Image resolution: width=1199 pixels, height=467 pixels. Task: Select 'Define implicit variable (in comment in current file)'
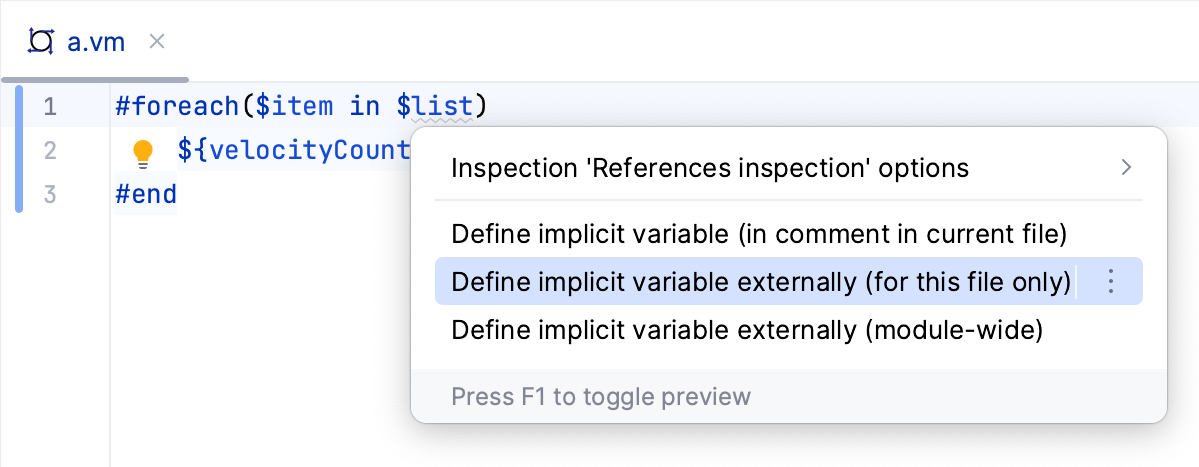pyautogui.click(x=759, y=234)
